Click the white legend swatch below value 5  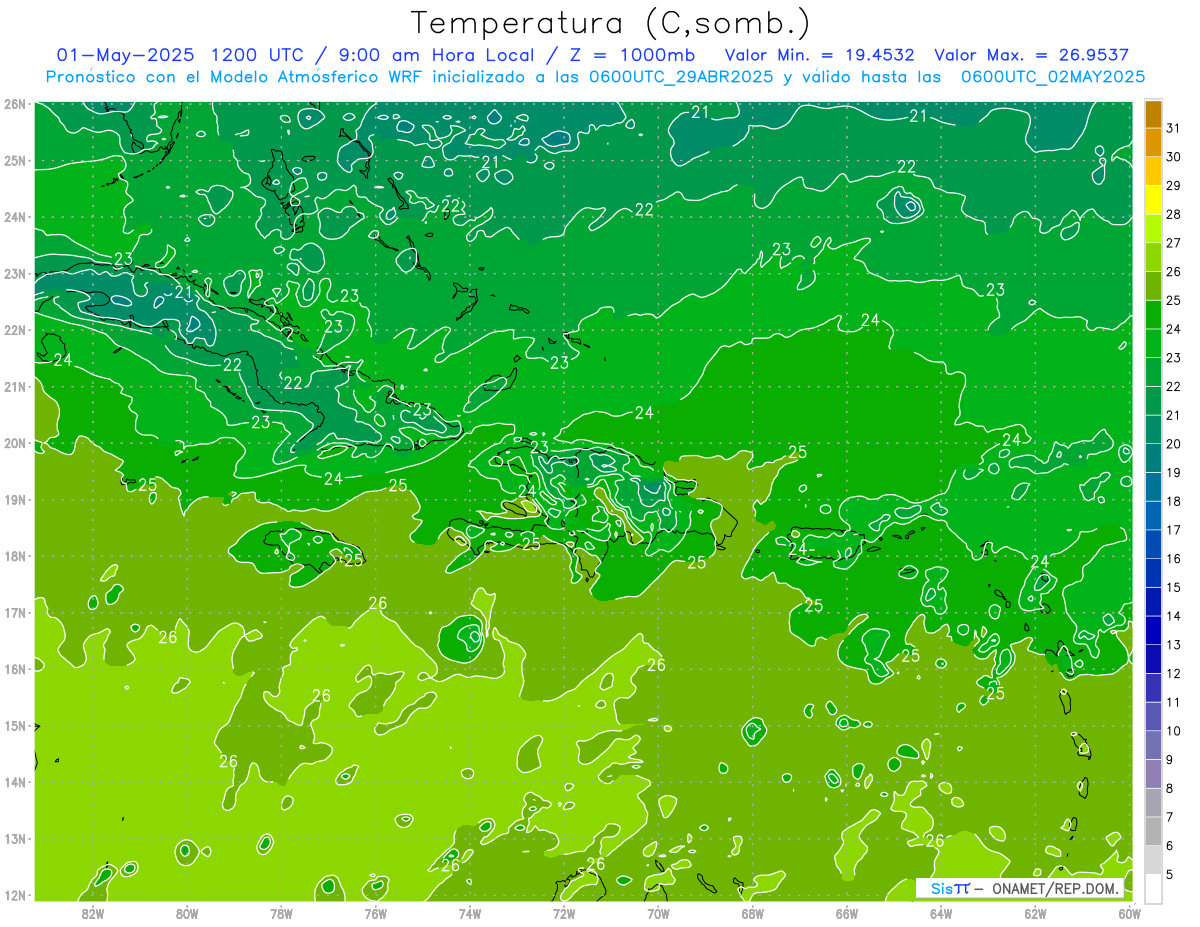(1153, 888)
